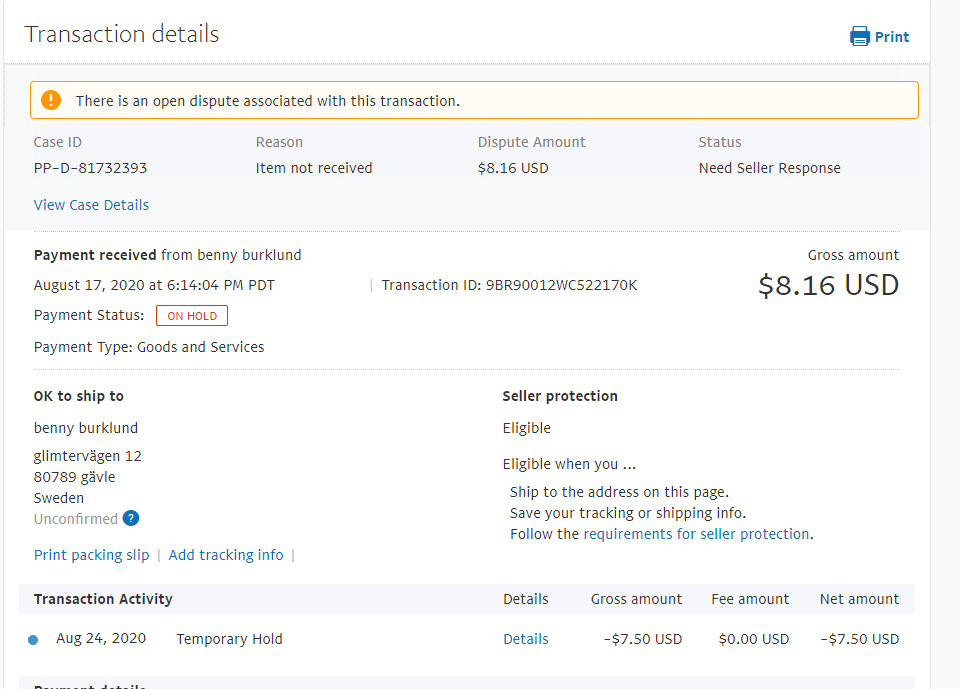
Task: Click the Transaction Activity header
Action: point(103,599)
